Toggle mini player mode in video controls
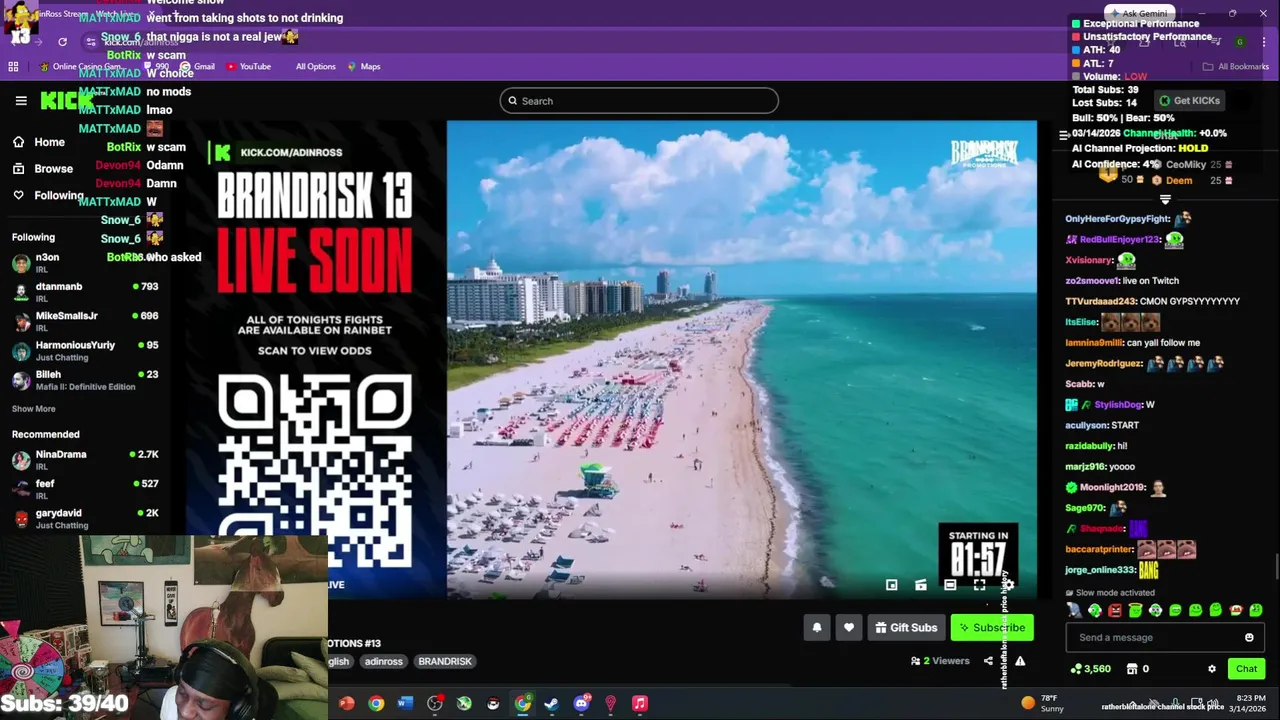 (x=892, y=585)
